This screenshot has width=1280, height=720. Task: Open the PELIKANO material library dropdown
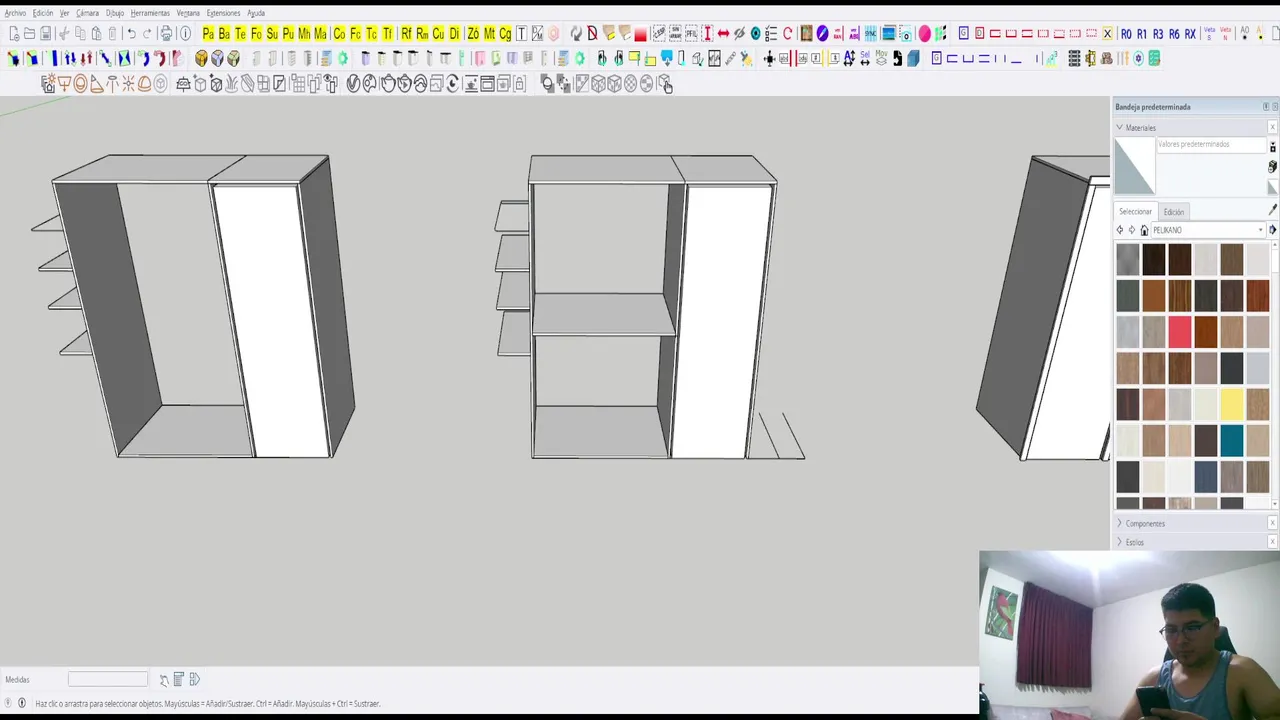click(x=1209, y=230)
